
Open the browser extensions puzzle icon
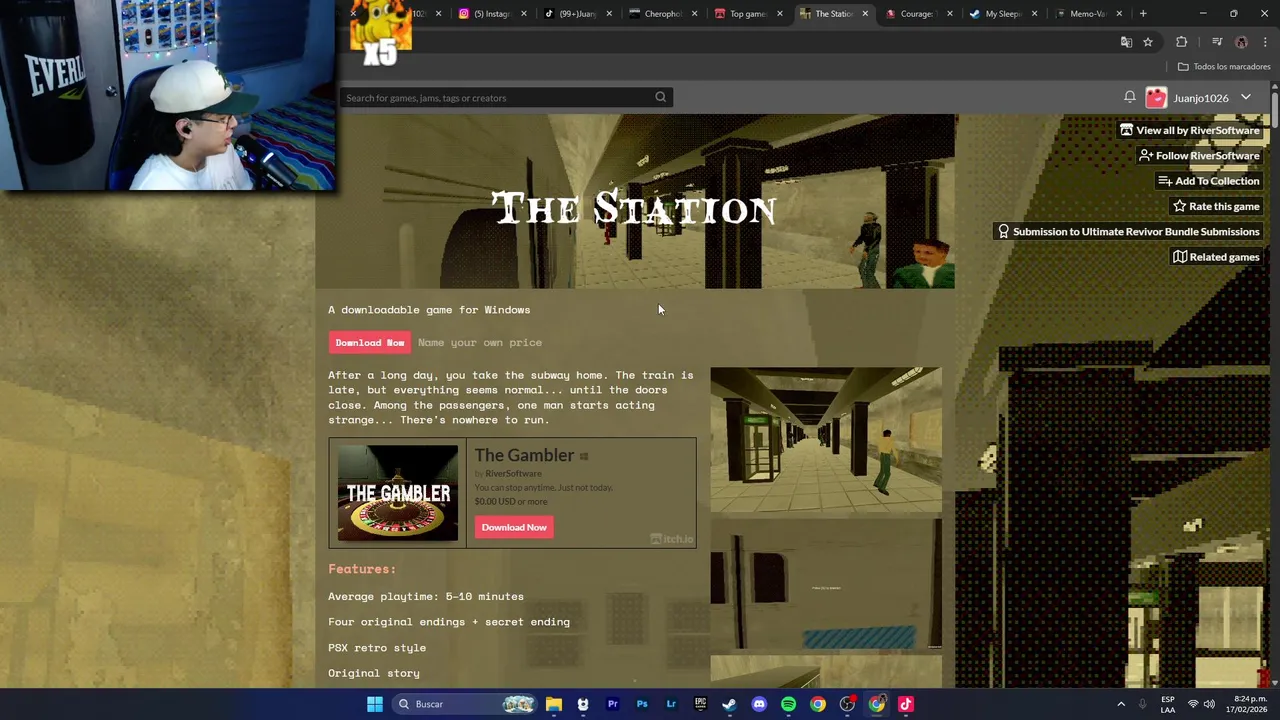click(x=1181, y=42)
